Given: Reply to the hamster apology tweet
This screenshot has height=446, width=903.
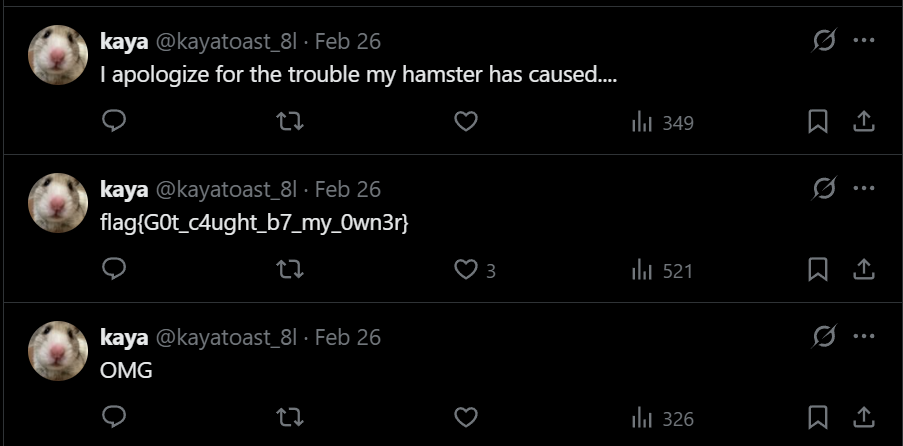Looking at the screenshot, I should pos(114,122).
